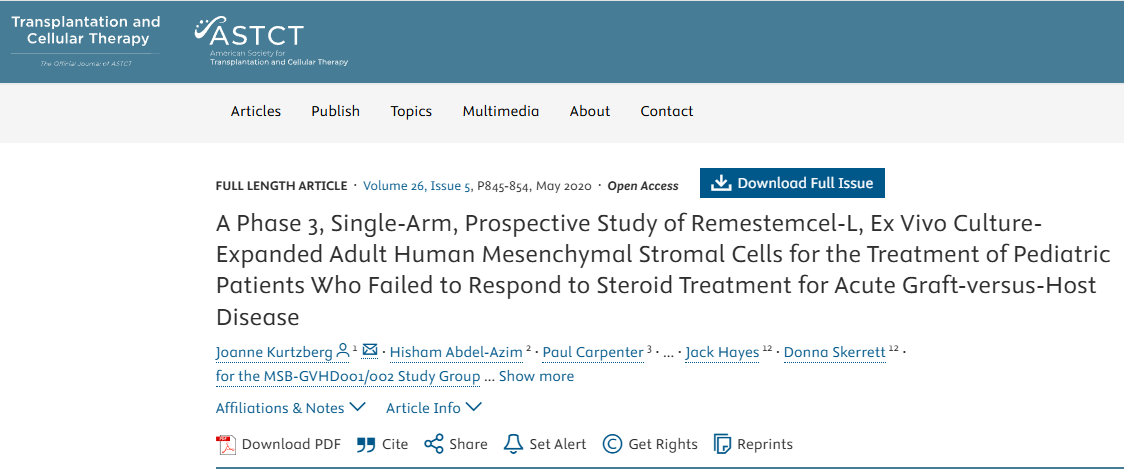Screen dimensions: 1124x469
Task: Click the Get Rights copyright icon
Action: [612, 445]
